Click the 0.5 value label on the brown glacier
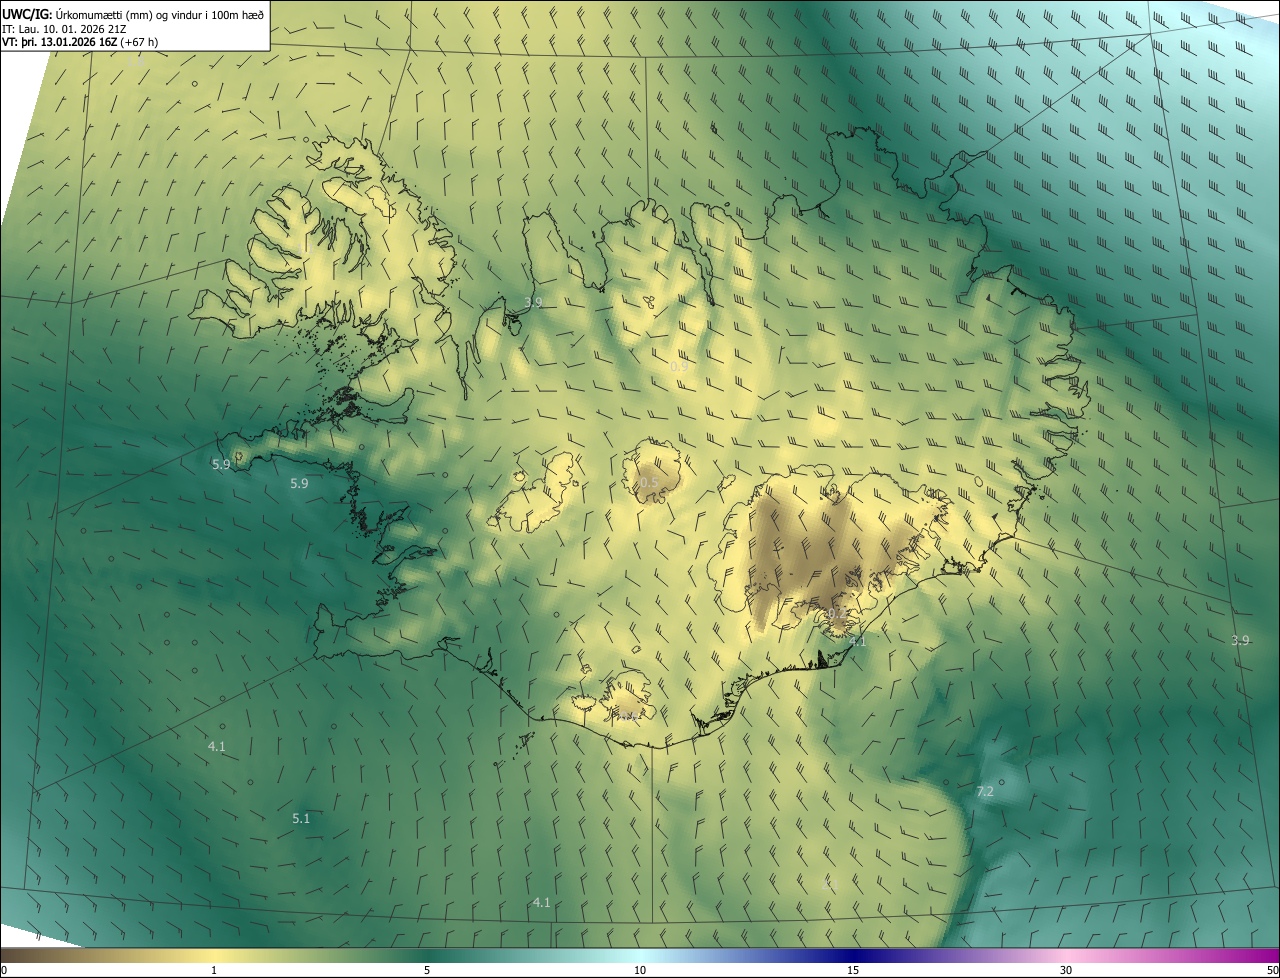Screen dimensions: 1280x978 (x=649, y=482)
